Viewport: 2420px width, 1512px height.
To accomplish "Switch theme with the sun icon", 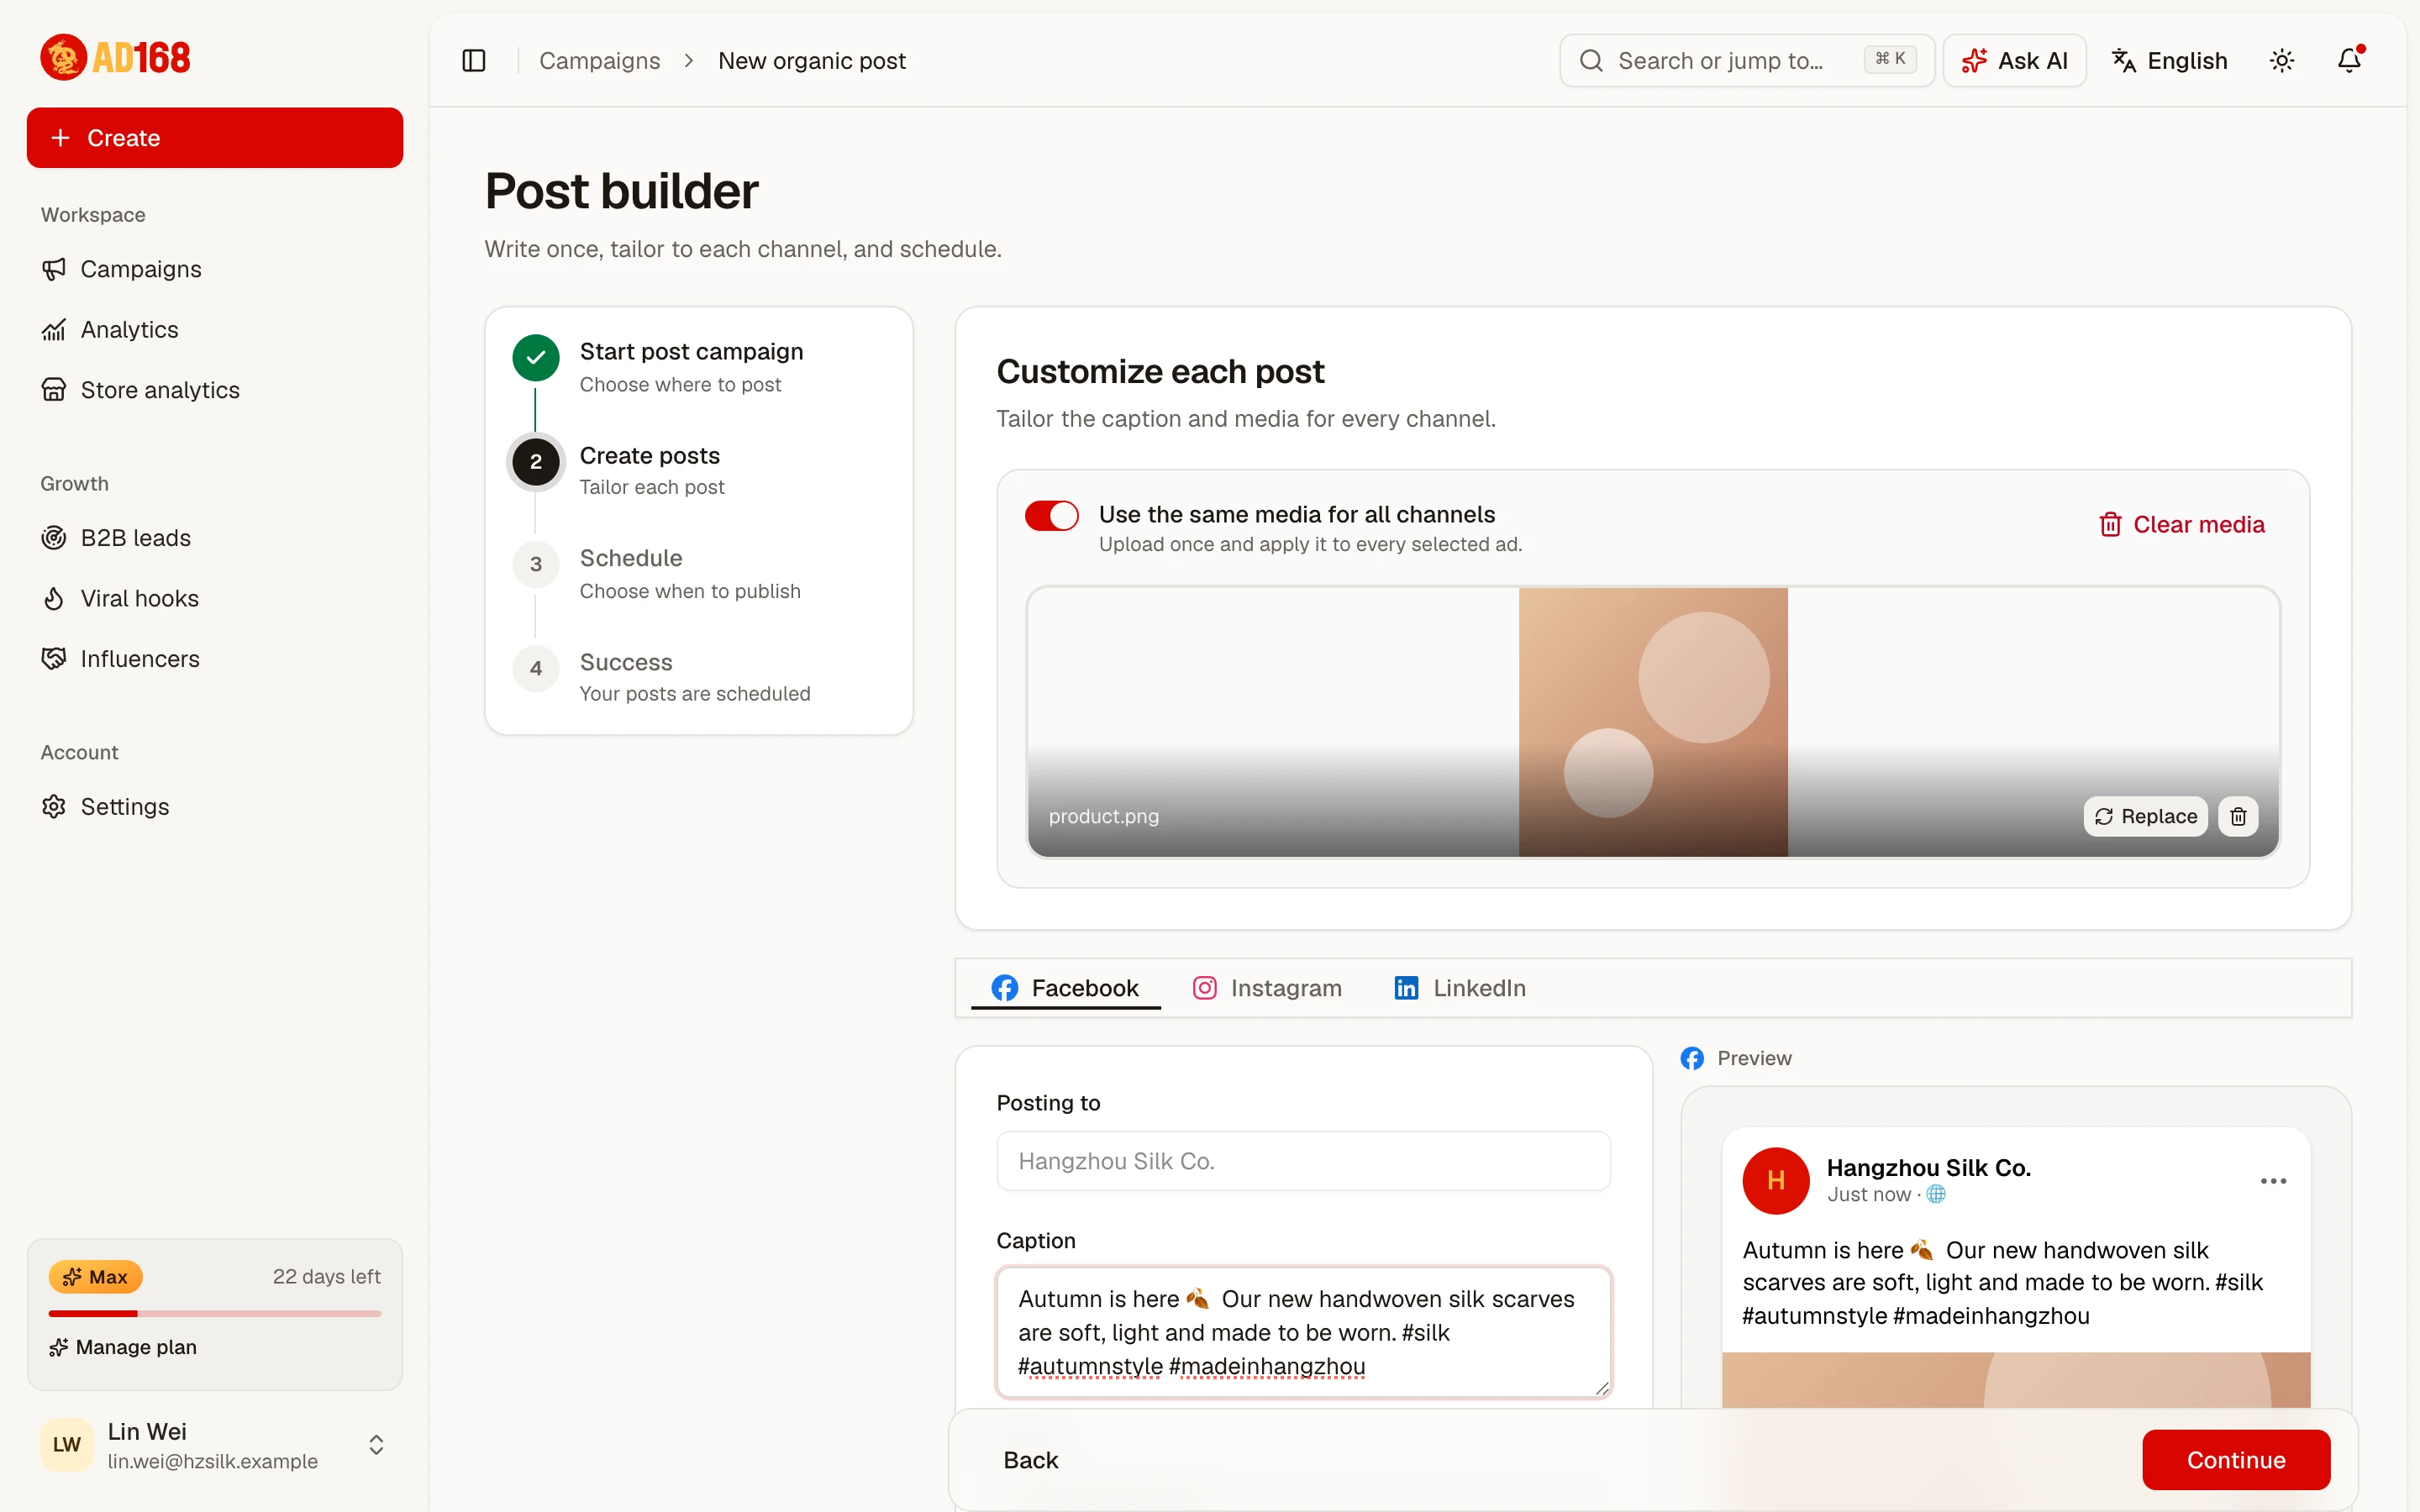I will [2282, 61].
